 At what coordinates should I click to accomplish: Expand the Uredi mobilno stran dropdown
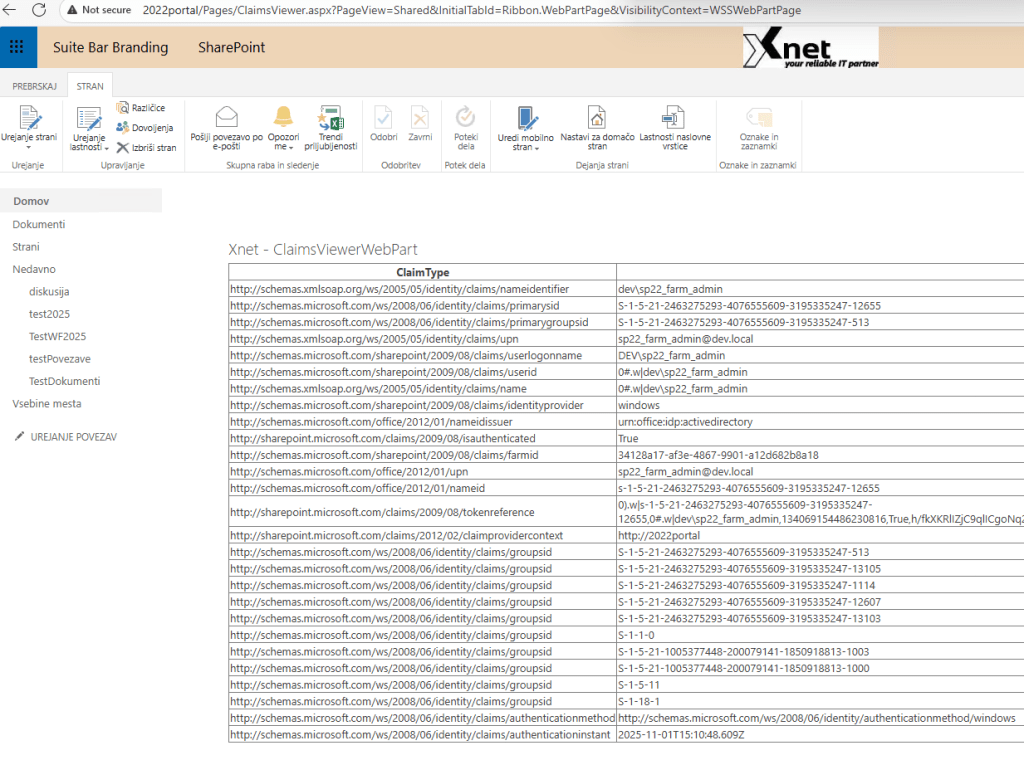[526, 147]
